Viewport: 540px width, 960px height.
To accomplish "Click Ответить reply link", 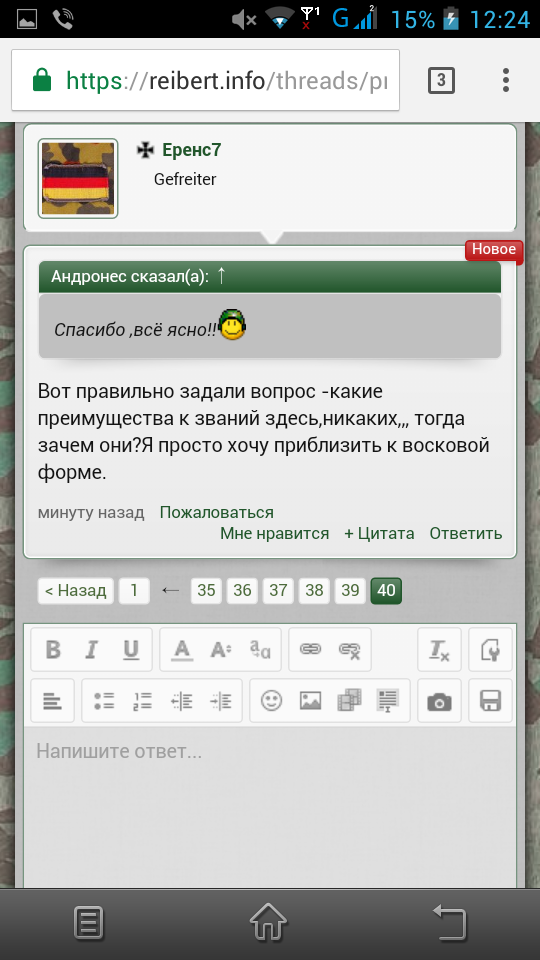I will 466,534.
